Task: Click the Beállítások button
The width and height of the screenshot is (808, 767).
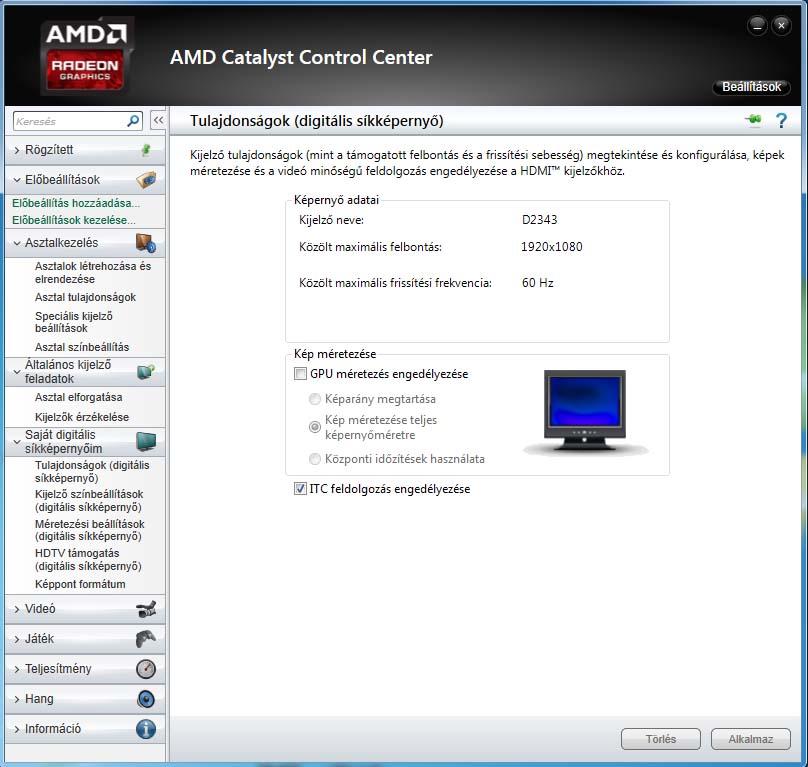Action: pos(751,87)
